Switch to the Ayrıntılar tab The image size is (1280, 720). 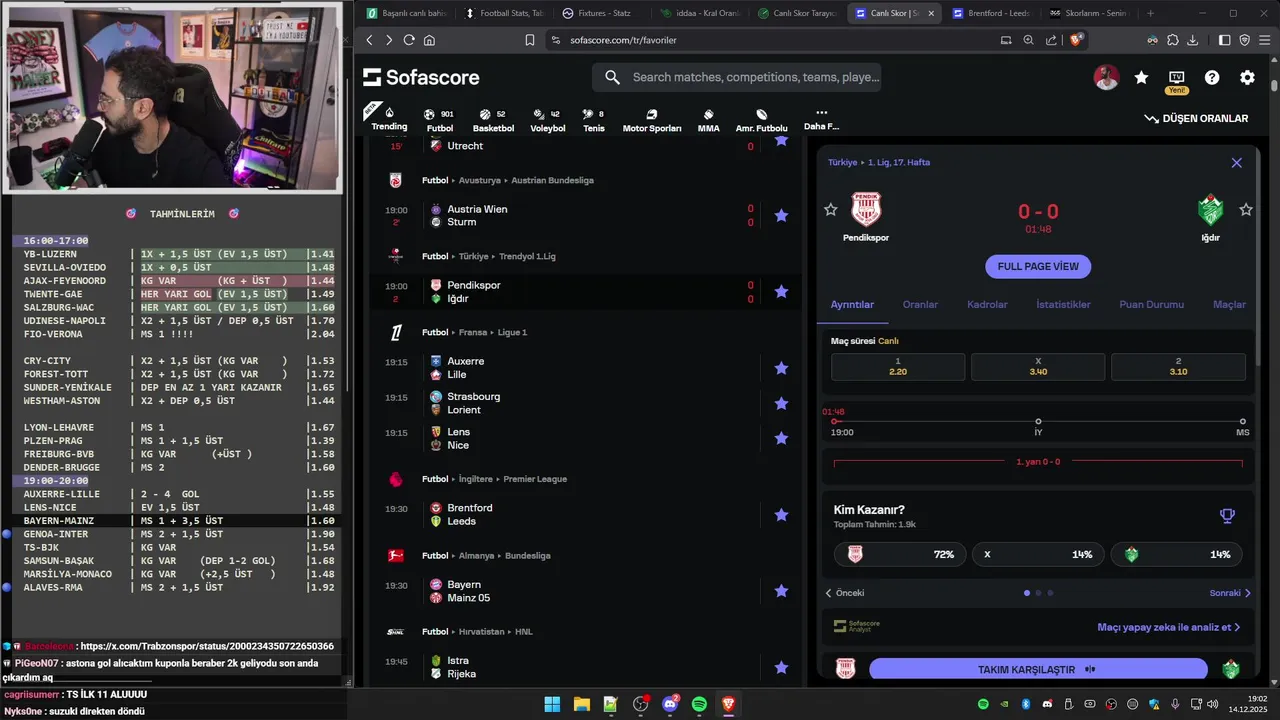852,304
